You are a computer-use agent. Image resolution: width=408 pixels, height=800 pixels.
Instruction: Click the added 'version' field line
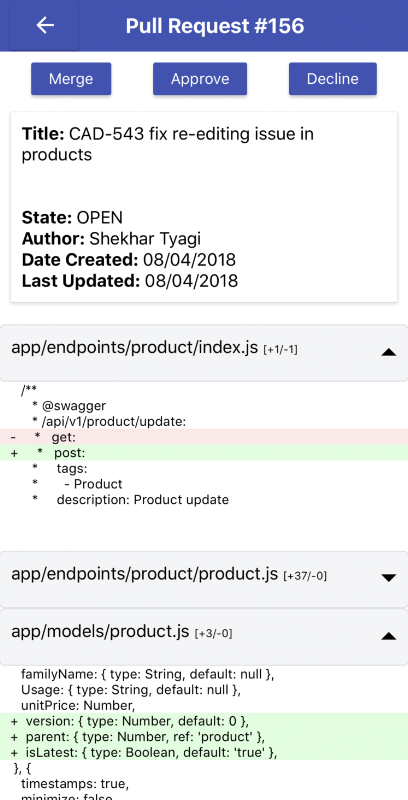[x=204, y=721]
